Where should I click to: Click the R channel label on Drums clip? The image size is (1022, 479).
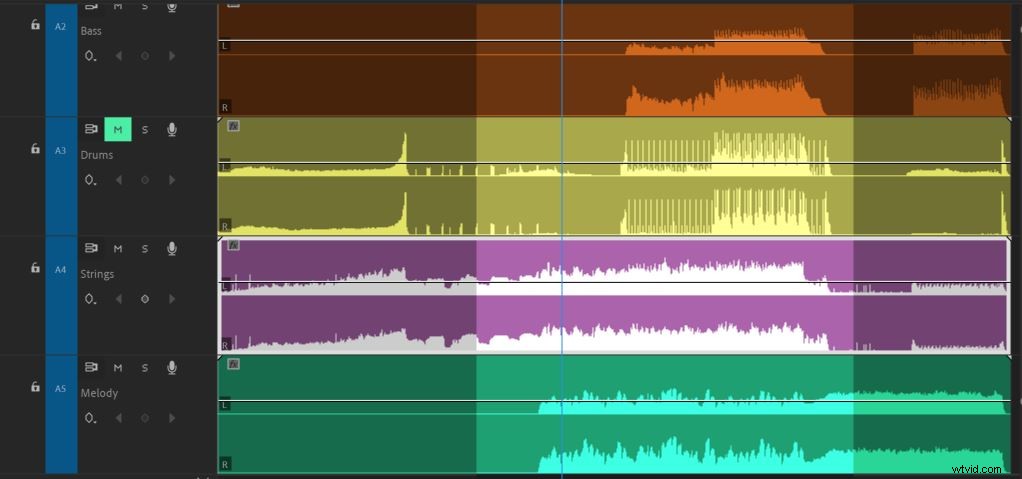tap(225, 226)
